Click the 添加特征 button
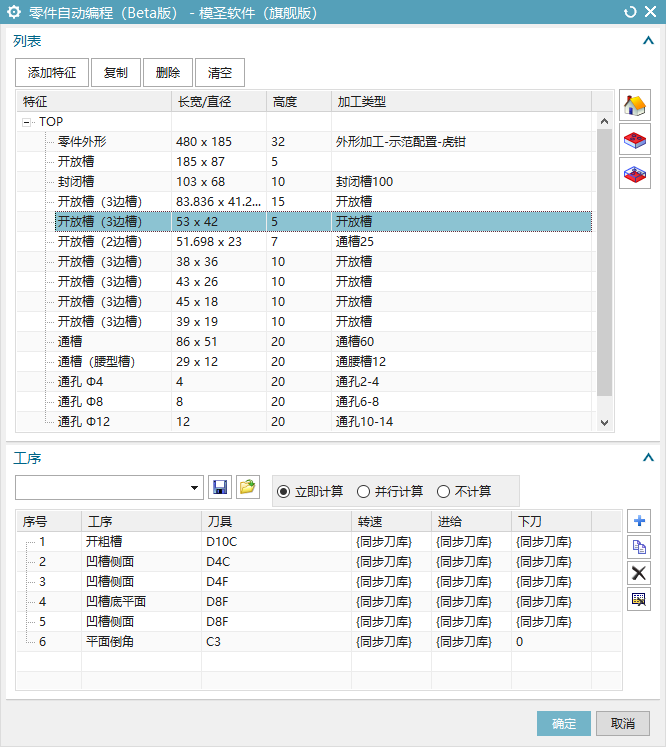 (52, 72)
